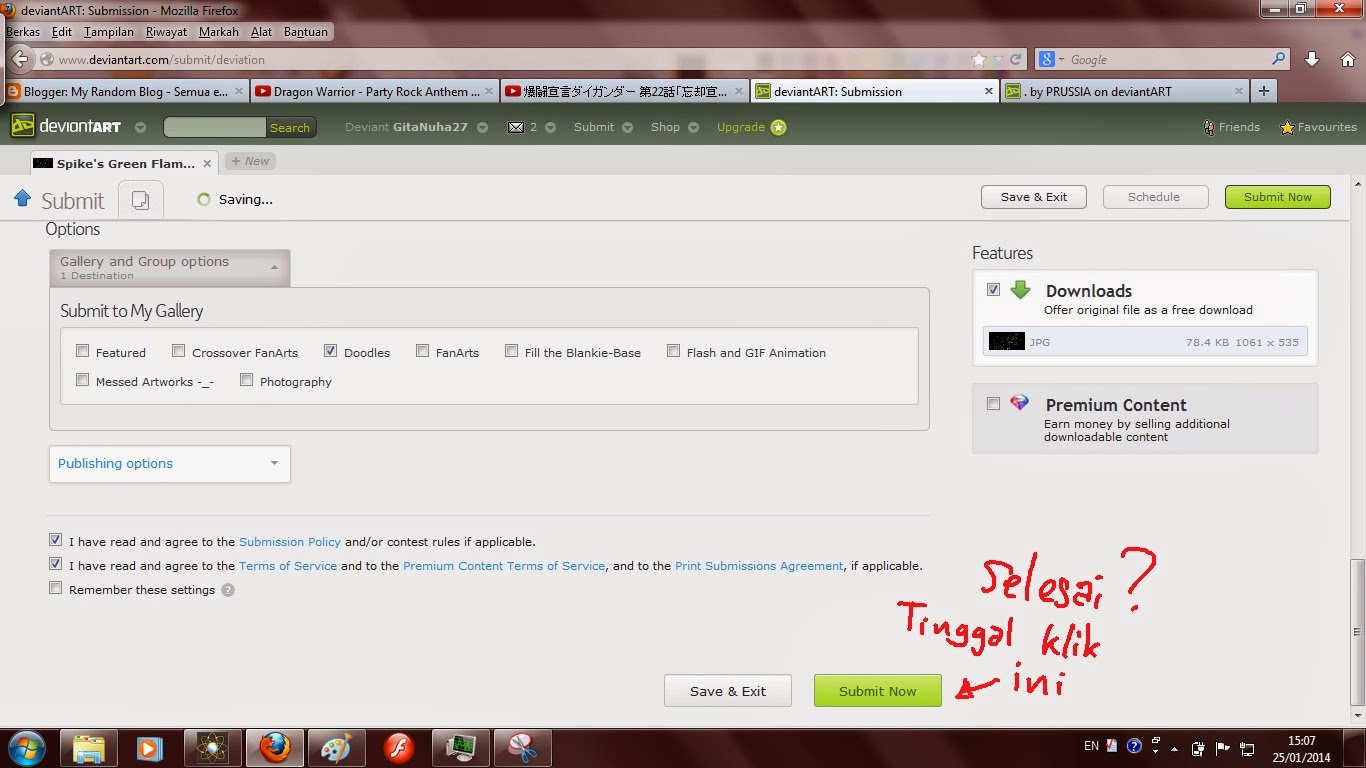Viewport: 1366px width, 768px height.
Task: Open Snipping Tool scissors taskbar icon
Action: click(x=523, y=747)
